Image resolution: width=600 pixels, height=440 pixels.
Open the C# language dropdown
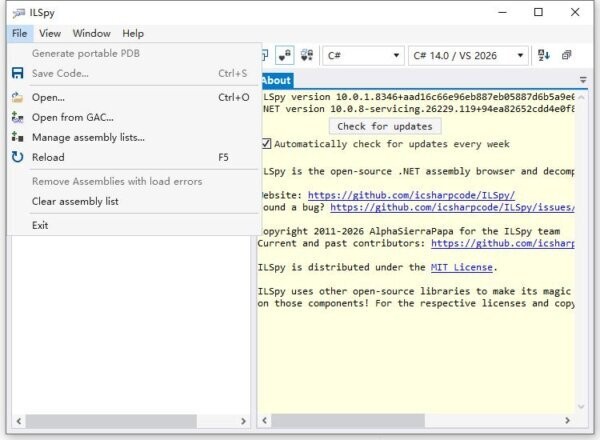[363, 56]
